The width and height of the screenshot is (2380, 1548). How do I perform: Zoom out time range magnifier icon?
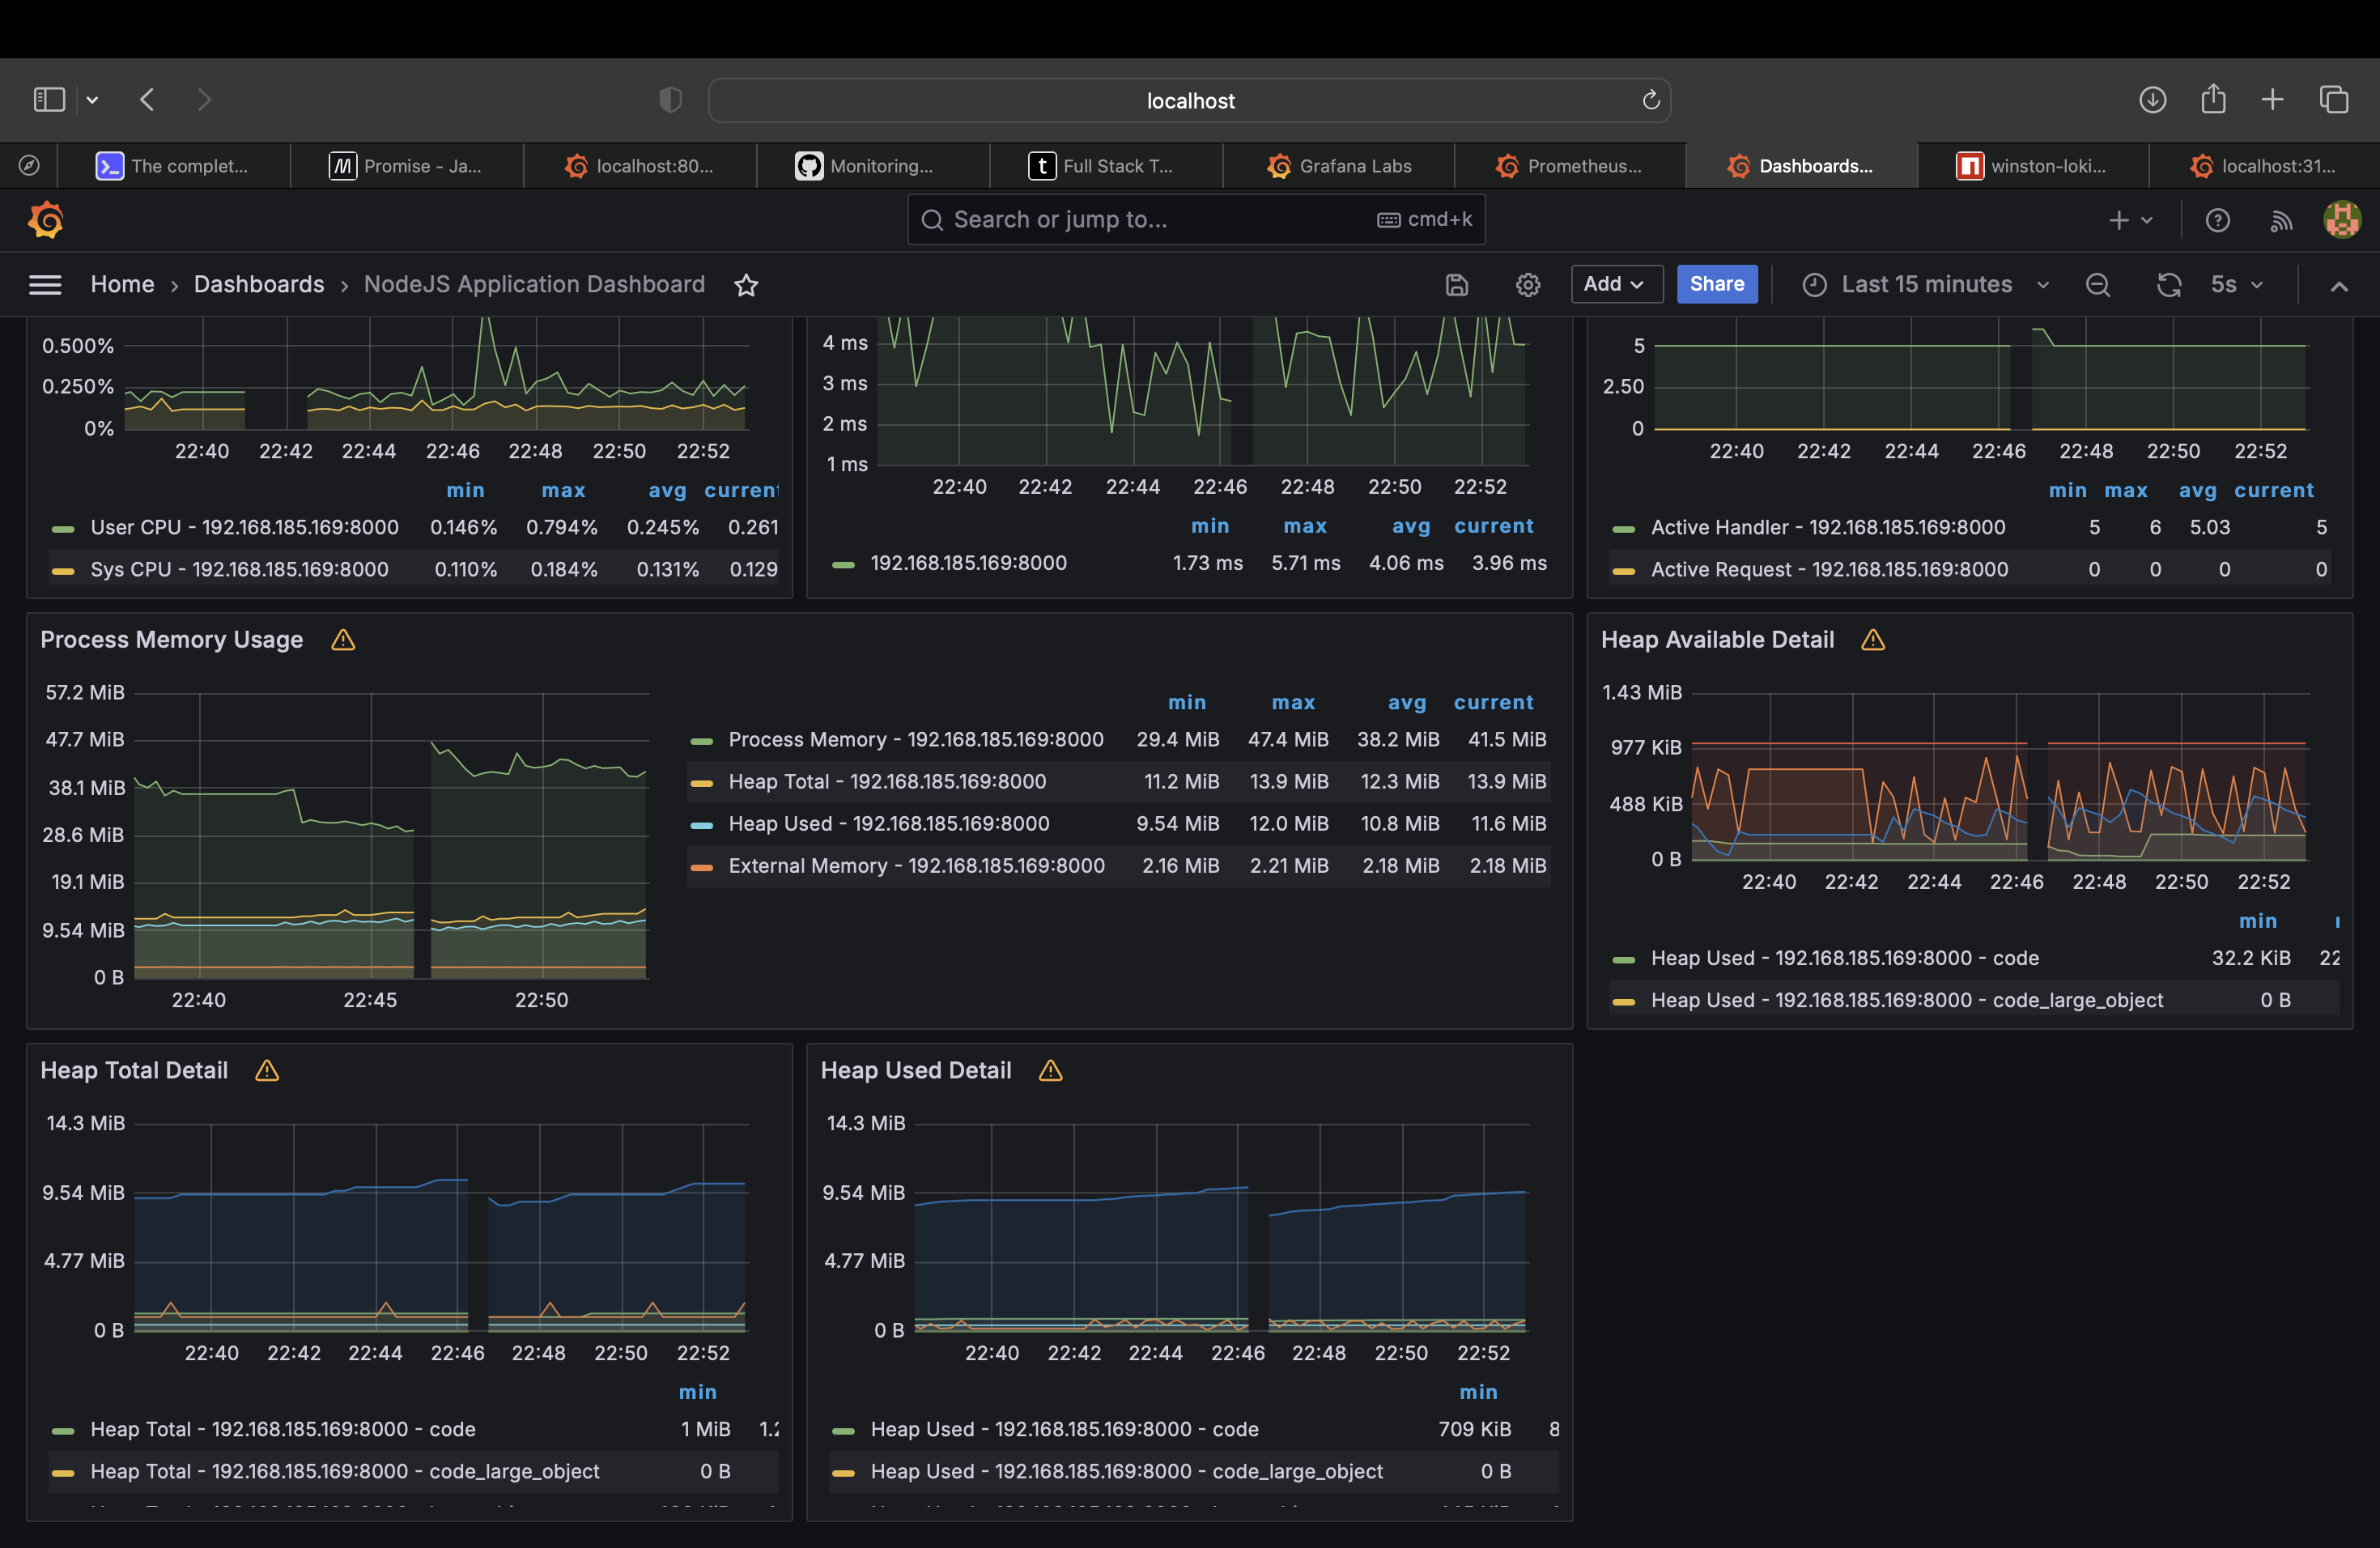[x=2097, y=285]
